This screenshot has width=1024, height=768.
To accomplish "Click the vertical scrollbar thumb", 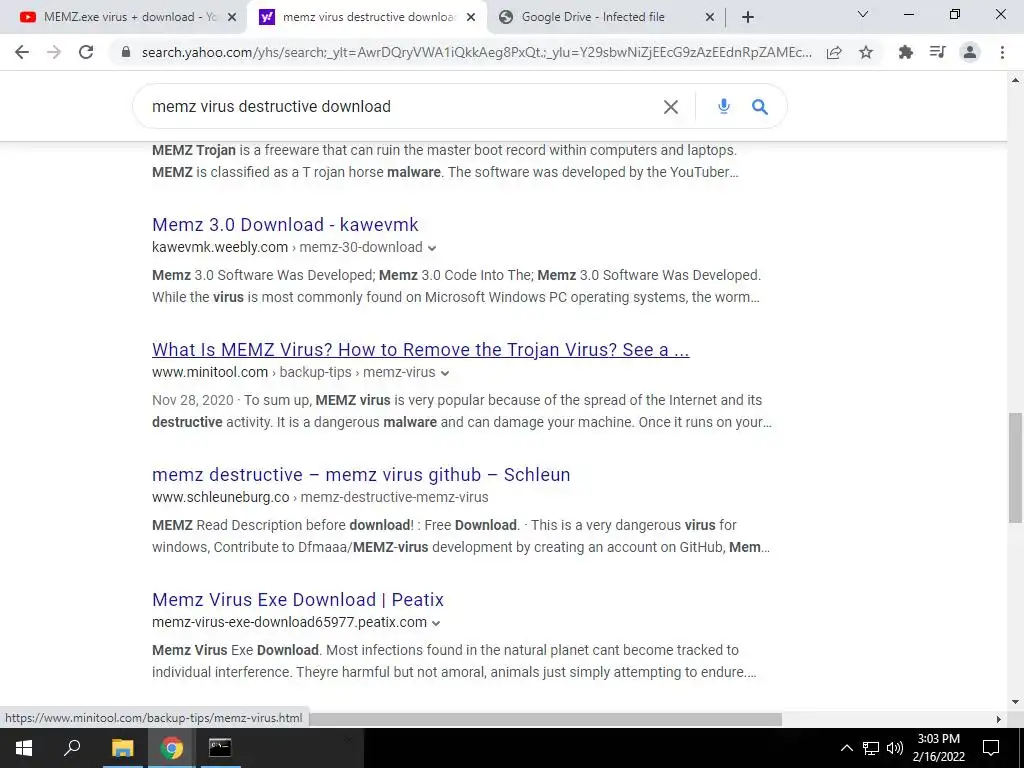I will tap(1016, 468).
